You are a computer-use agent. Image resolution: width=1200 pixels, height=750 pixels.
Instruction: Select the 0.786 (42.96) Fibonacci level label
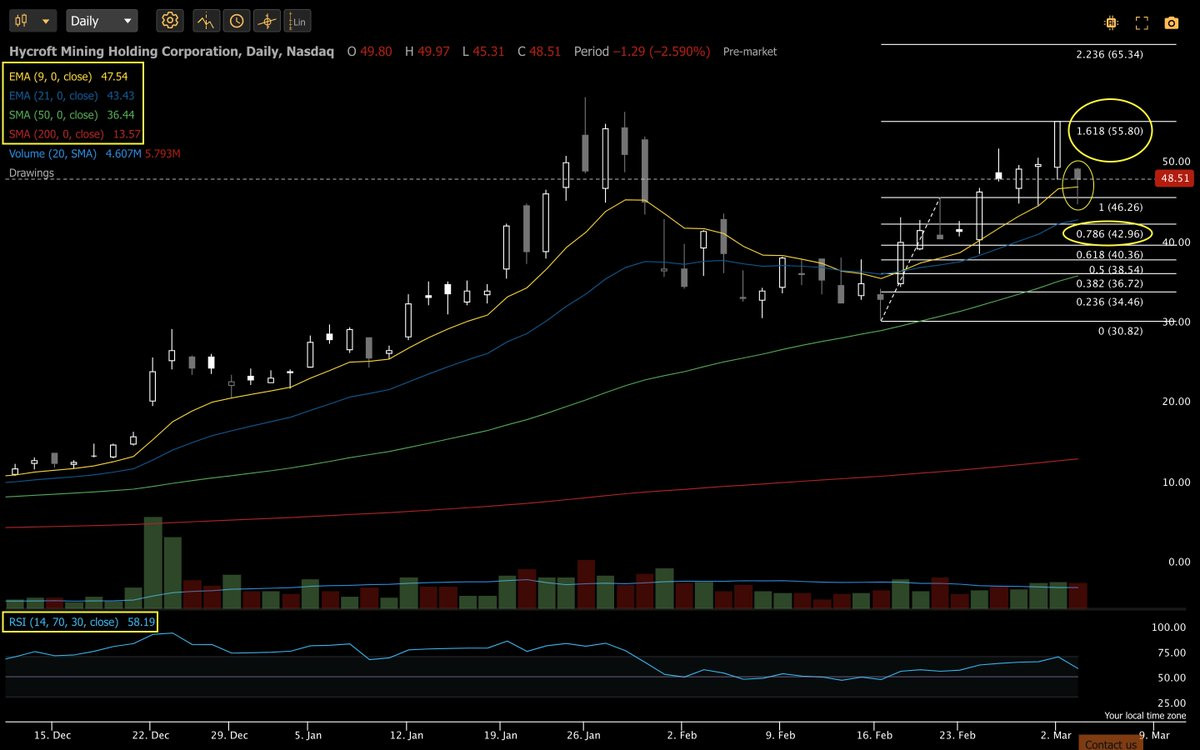(x=1109, y=234)
